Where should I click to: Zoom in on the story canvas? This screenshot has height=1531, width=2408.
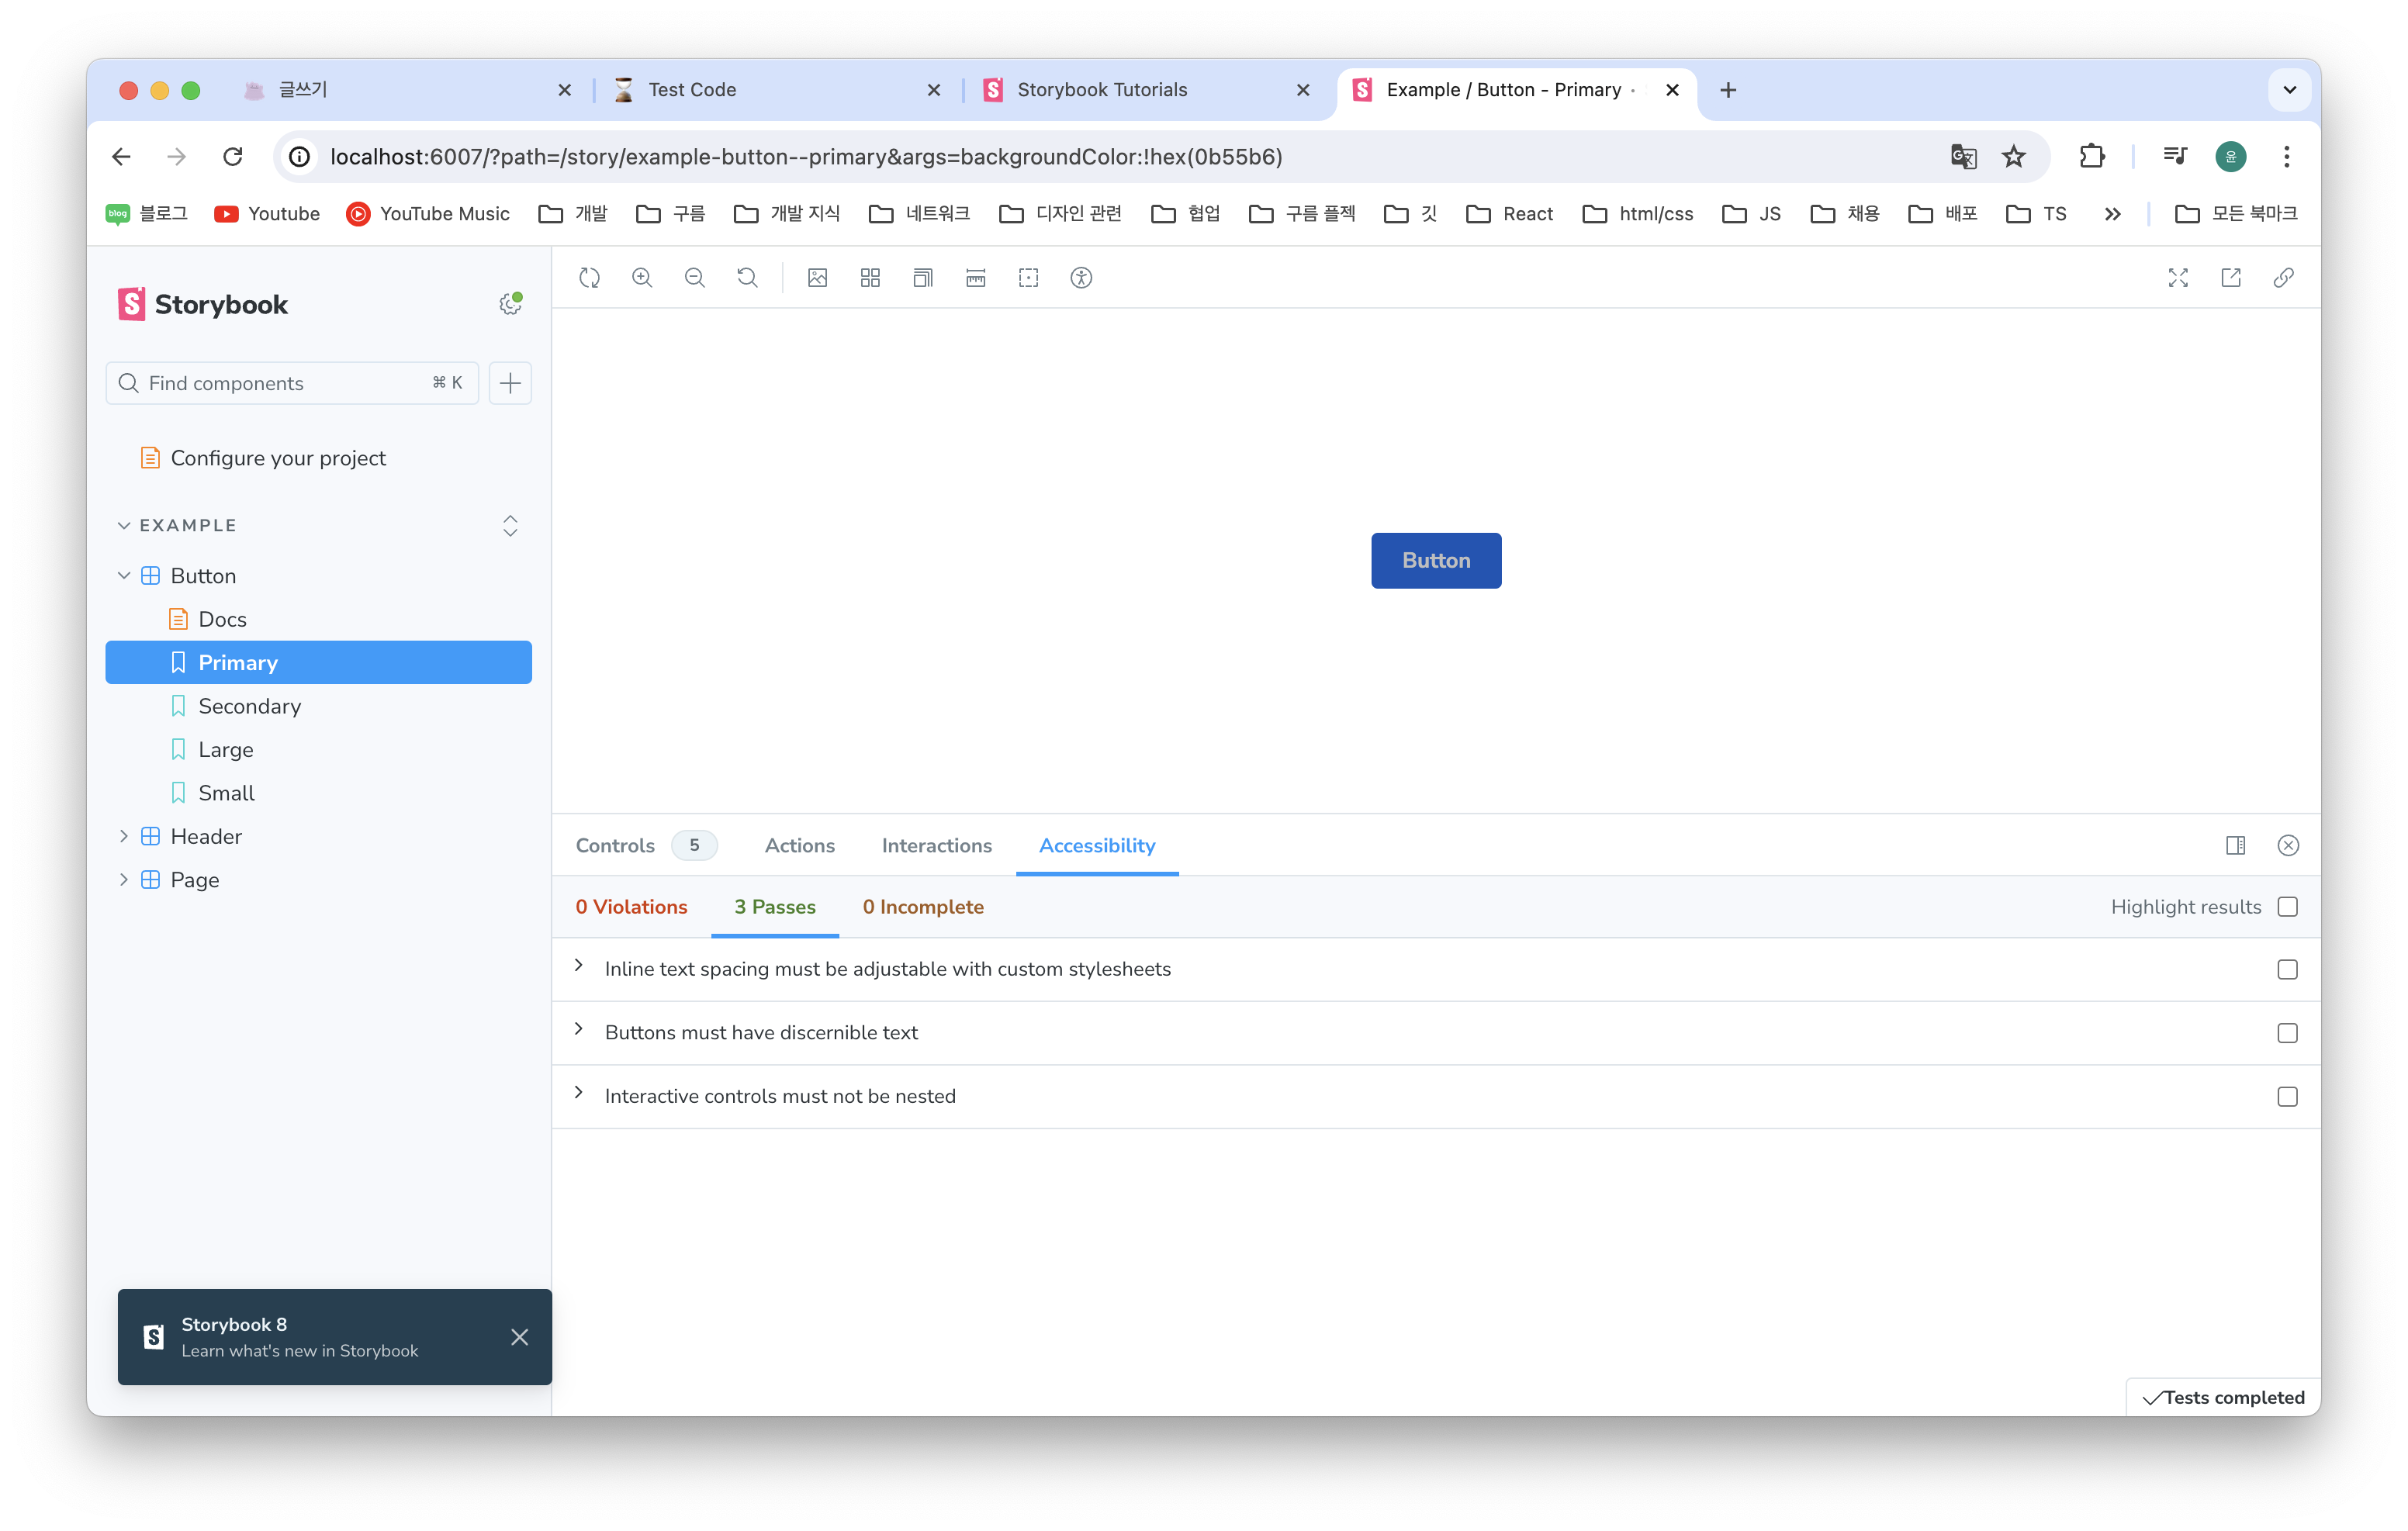(x=642, y=278)
